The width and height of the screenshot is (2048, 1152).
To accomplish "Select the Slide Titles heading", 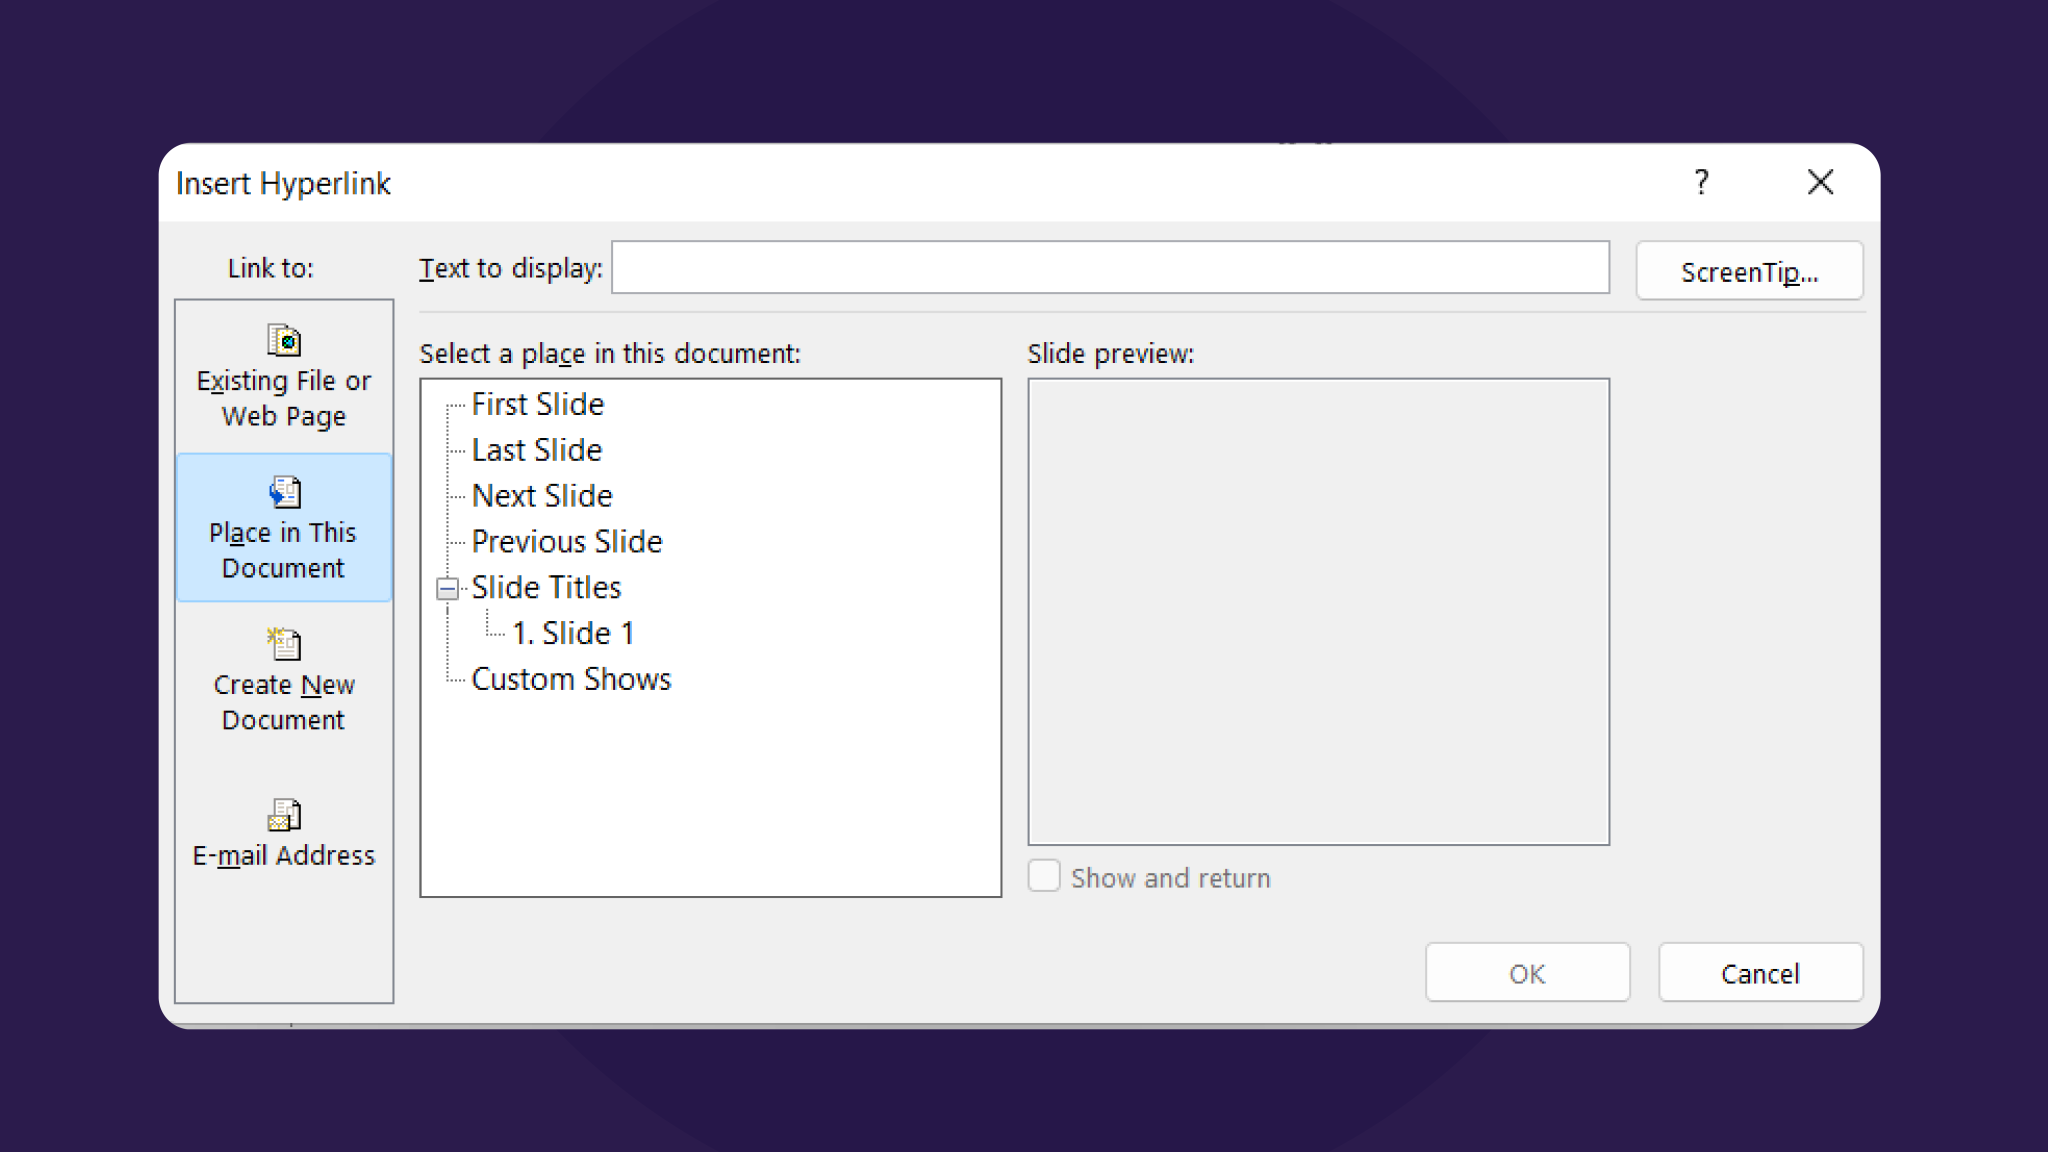I will tap(547, 587).
